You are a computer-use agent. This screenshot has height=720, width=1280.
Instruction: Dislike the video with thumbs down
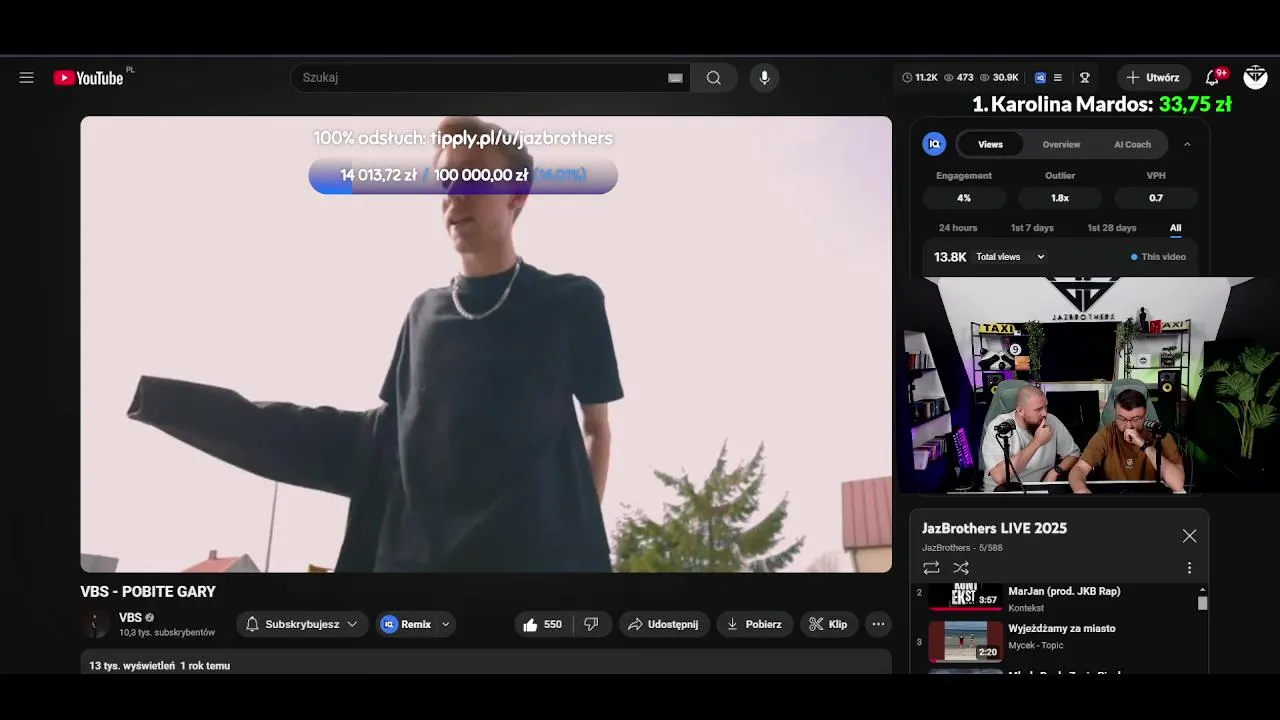coord(591,624)
